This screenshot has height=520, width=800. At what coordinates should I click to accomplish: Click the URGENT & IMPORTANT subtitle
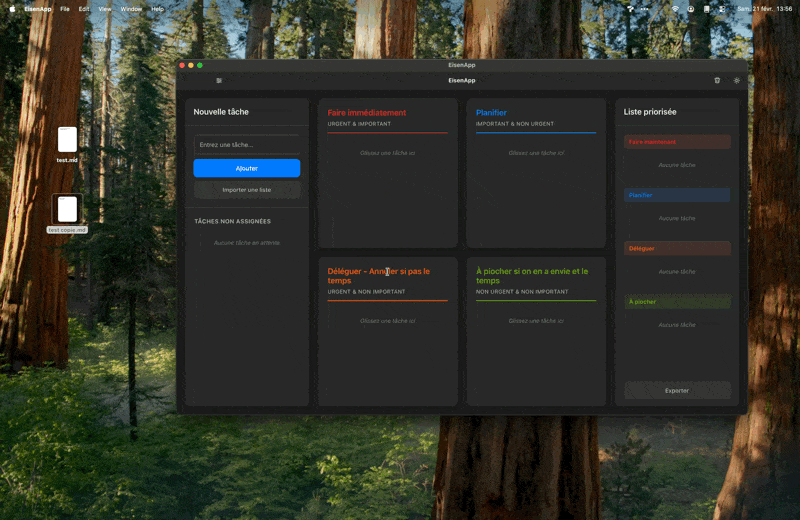click(359, 124)
